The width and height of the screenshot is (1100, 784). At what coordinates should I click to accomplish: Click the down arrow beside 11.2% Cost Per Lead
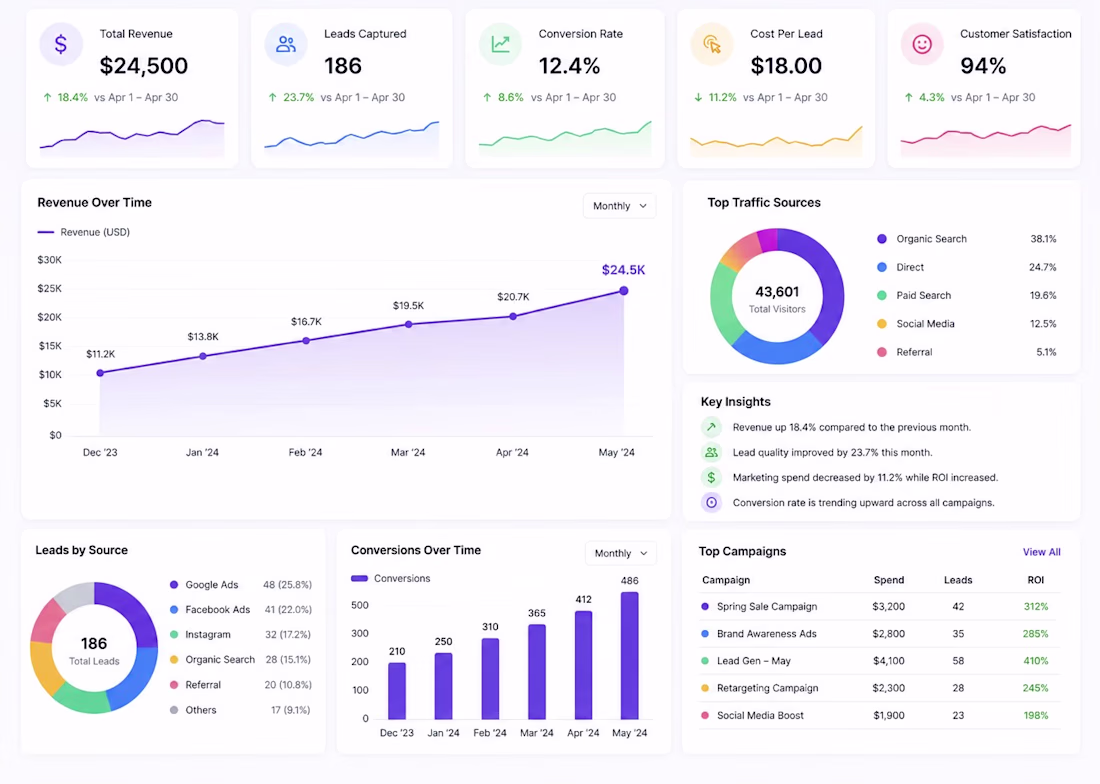coord(698,97)
